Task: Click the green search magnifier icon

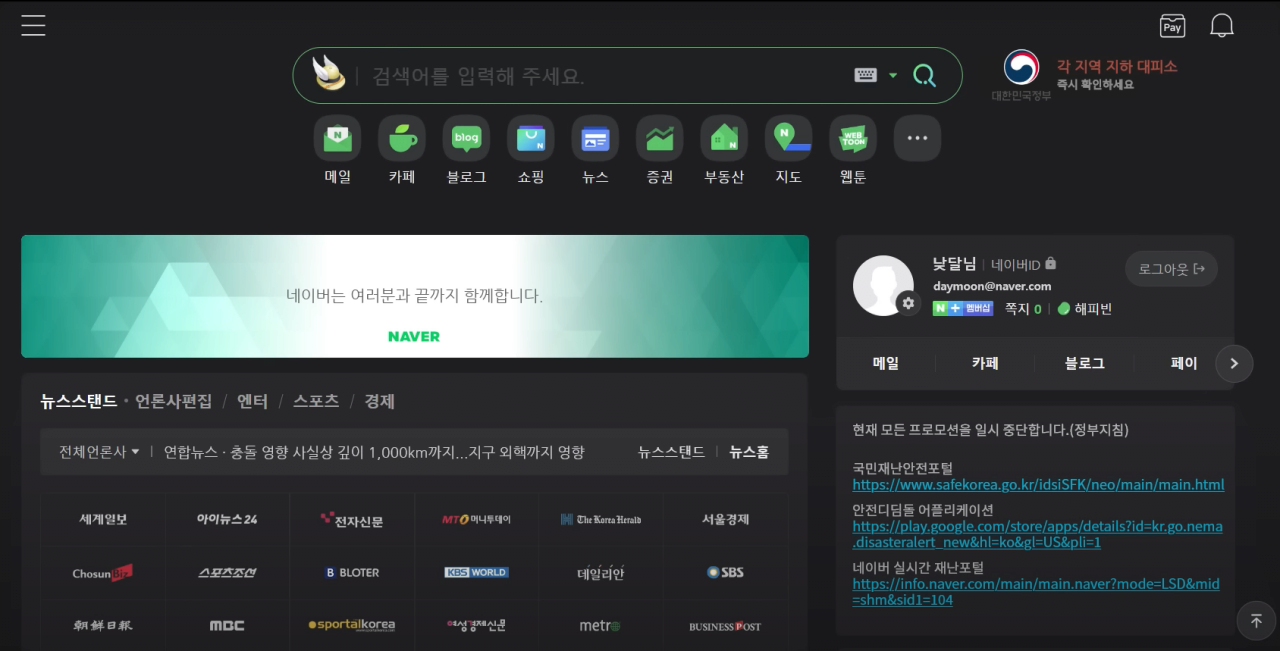Action: [925, 75]
